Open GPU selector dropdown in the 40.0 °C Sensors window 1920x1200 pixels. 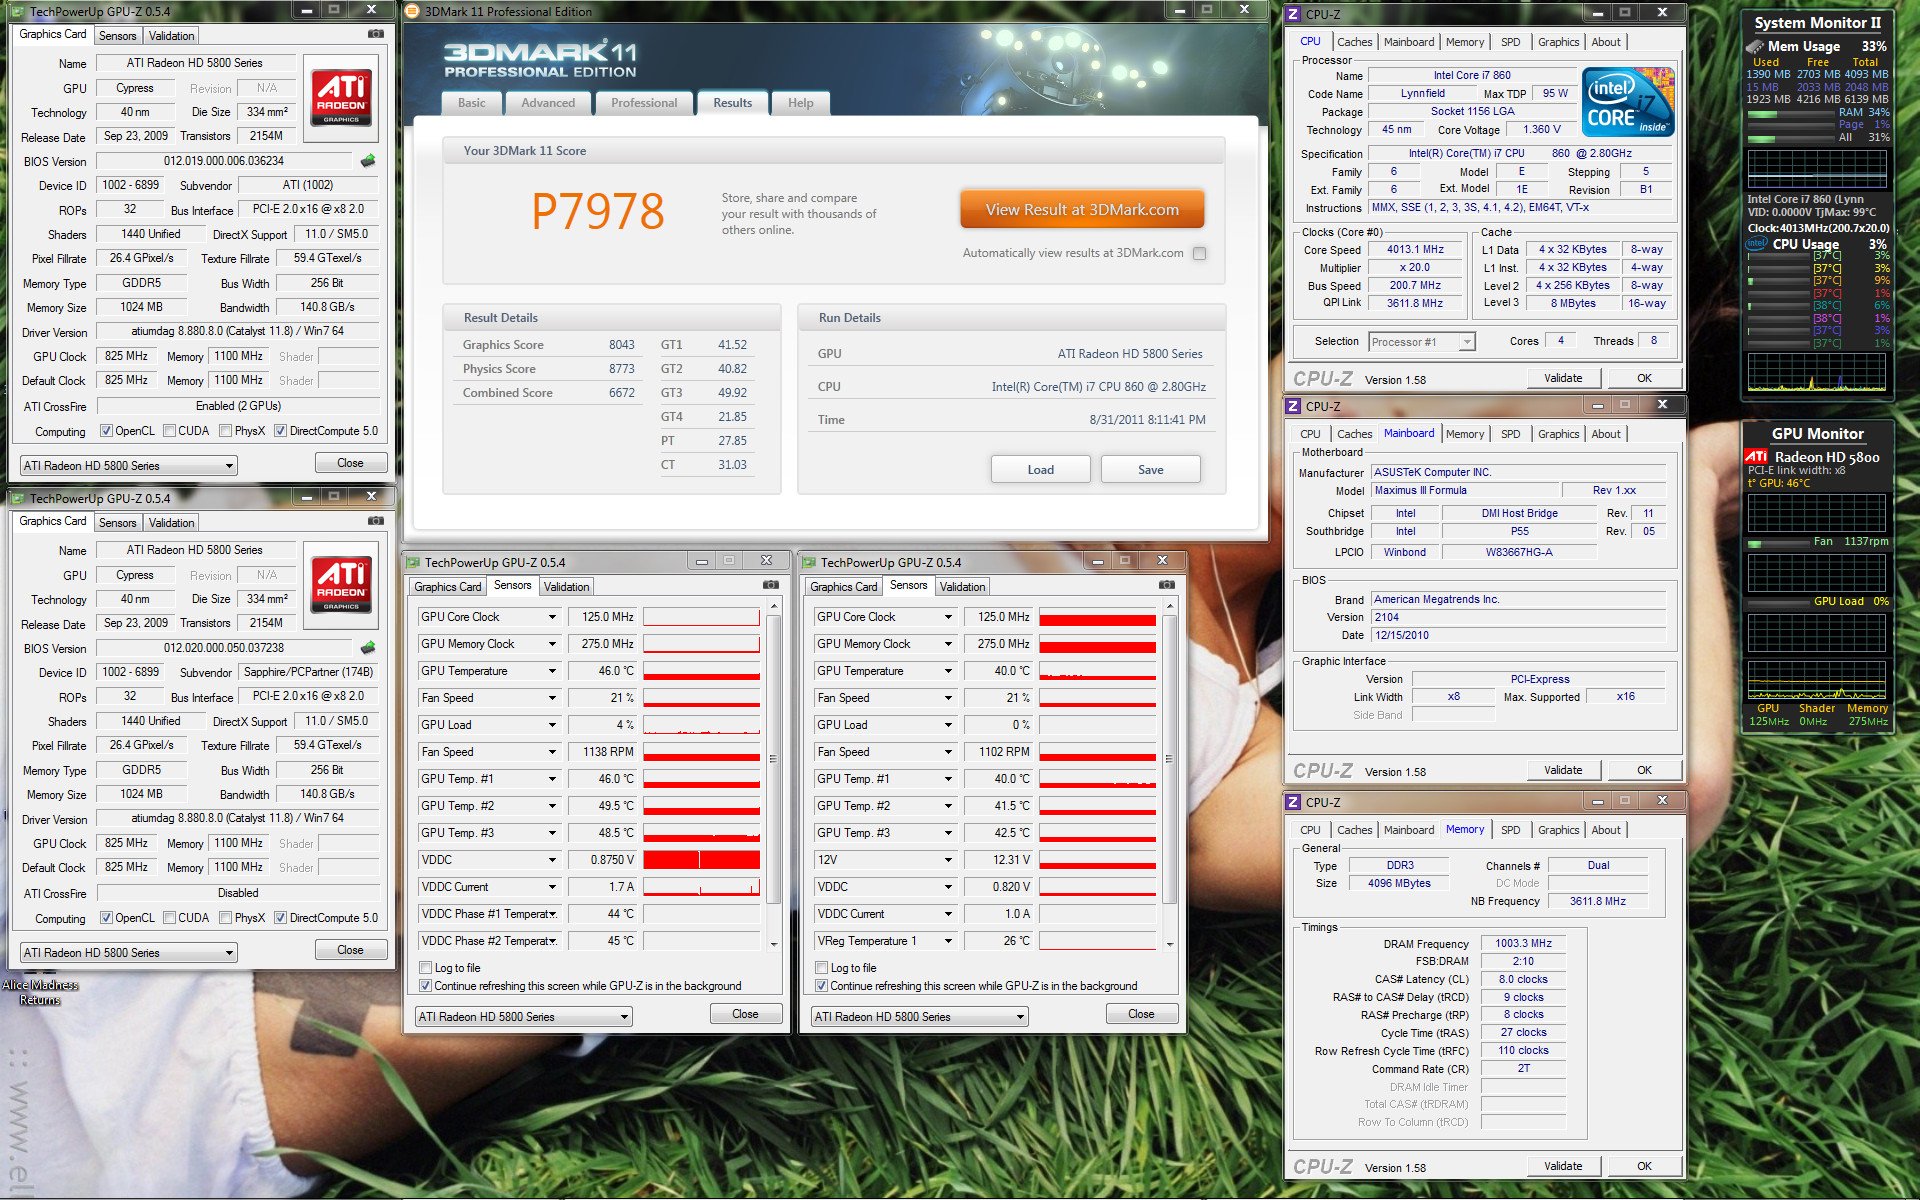pos(919,1017)
